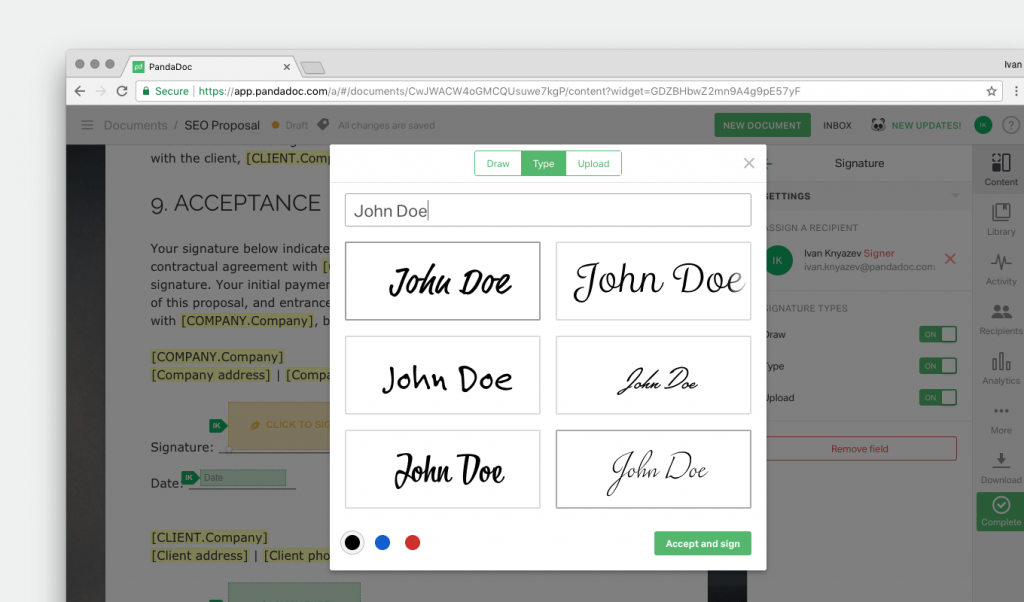Click the browser back arrow
This screenshot has height=602, width=1024.
(x=80, y=91)
